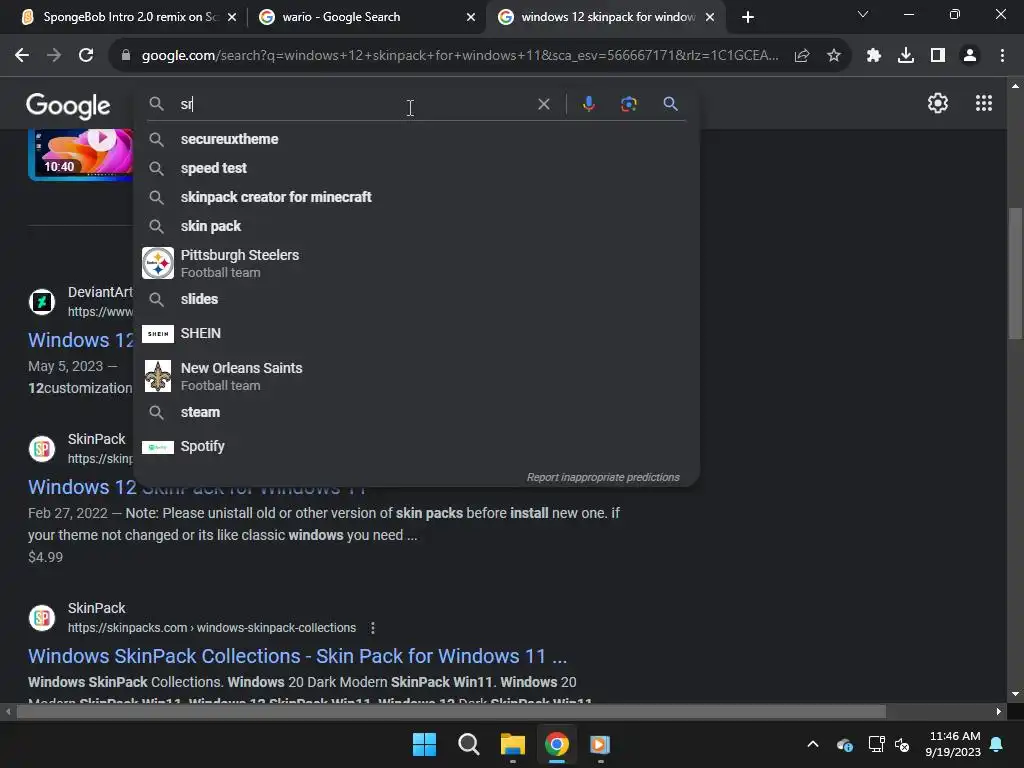Show hidden tray icons chevron
This screenshot has width=1024, height=768.
[813, 744]
